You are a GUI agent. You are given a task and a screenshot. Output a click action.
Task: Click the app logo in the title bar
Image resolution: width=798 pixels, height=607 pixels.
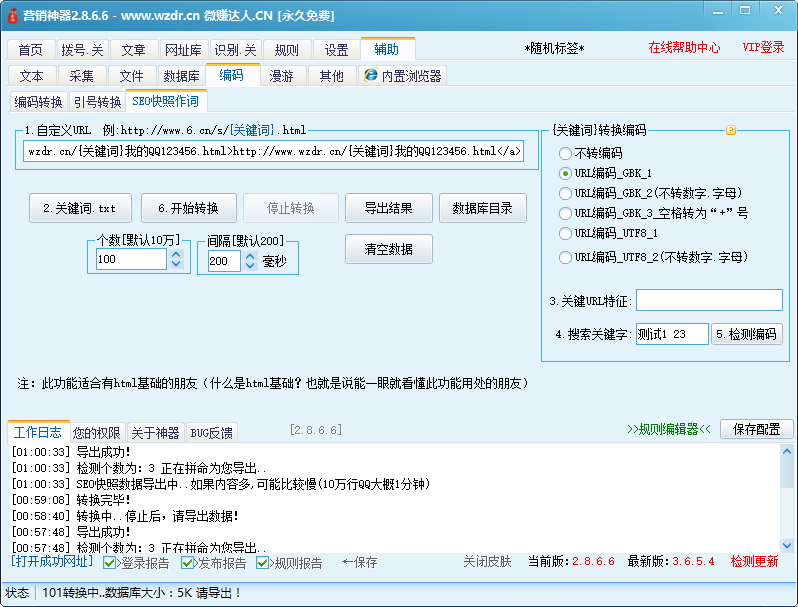(x=11, y=15)
